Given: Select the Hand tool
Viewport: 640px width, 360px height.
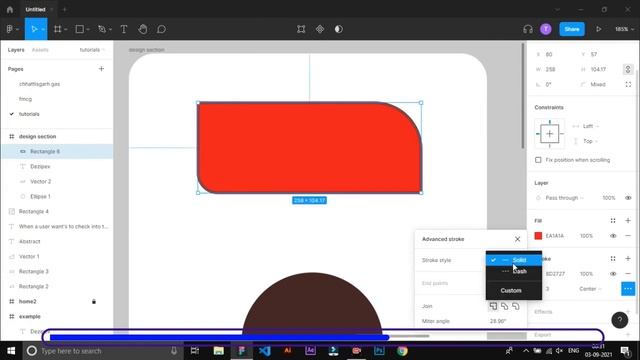Looking at the screenshot, I should (142, 29).
